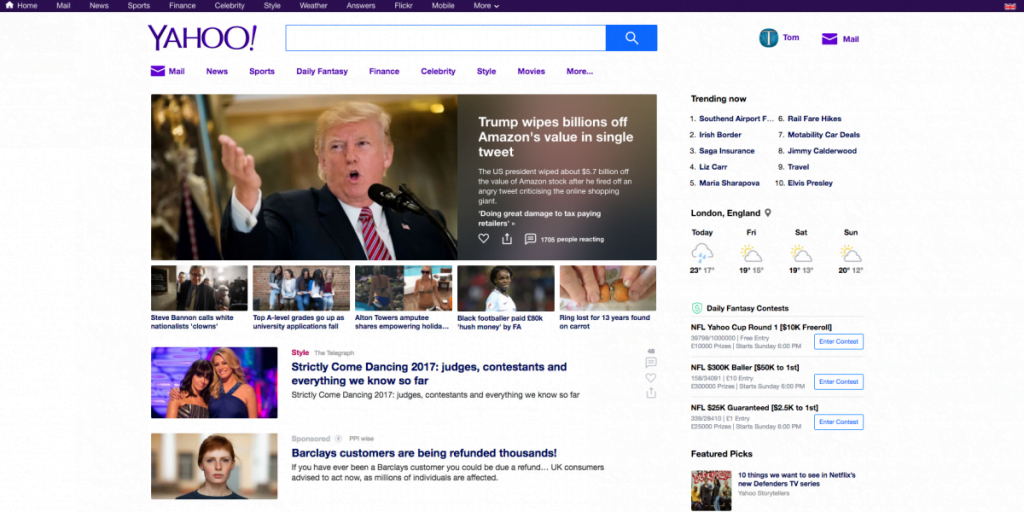Like the Strictly Come Dancing article
The height and width of the screenshot is (512, 1024).
[x=651, y=378]
